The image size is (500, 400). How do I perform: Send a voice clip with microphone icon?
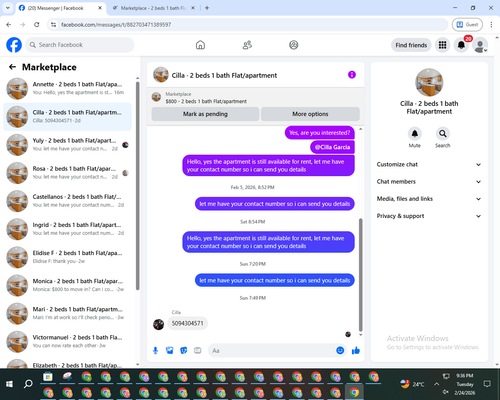pyautogui.click(x=155, y=350)
